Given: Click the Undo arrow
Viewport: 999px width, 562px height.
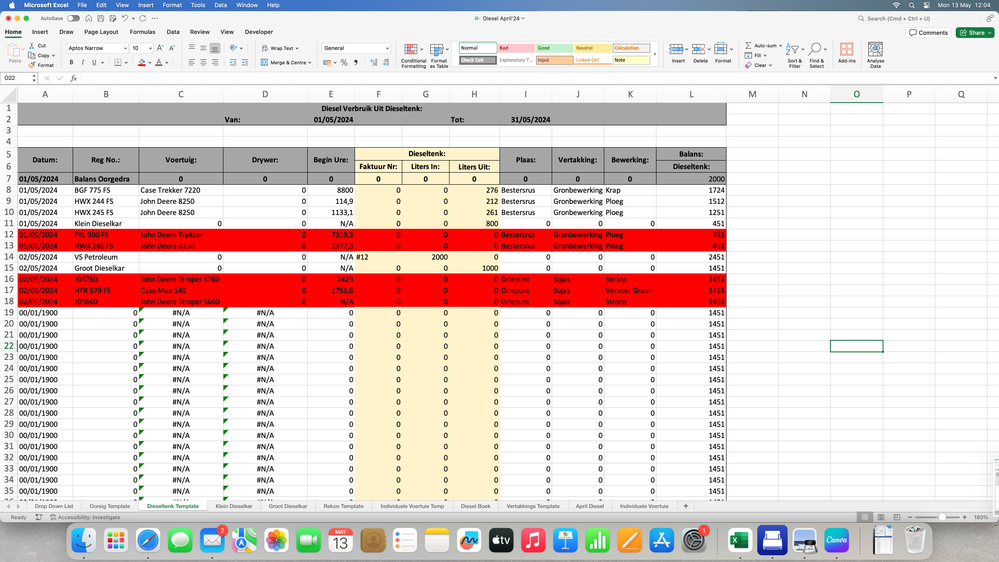Looking at the screenshot, I should point(125,18).
